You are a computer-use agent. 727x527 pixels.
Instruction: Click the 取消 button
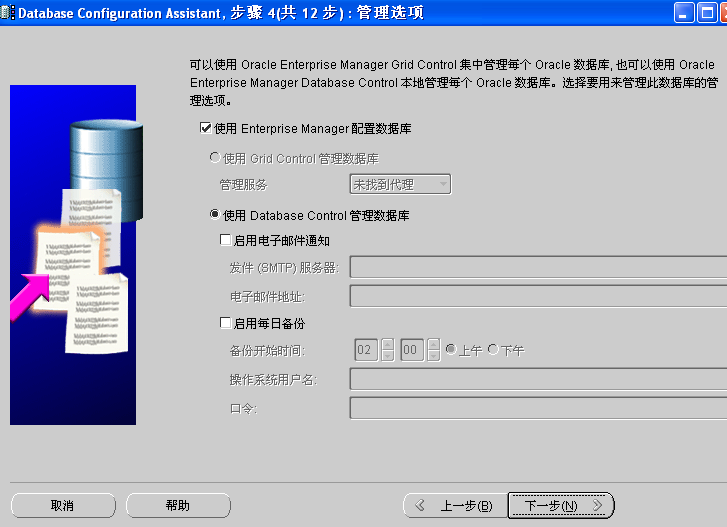point(63,505)
